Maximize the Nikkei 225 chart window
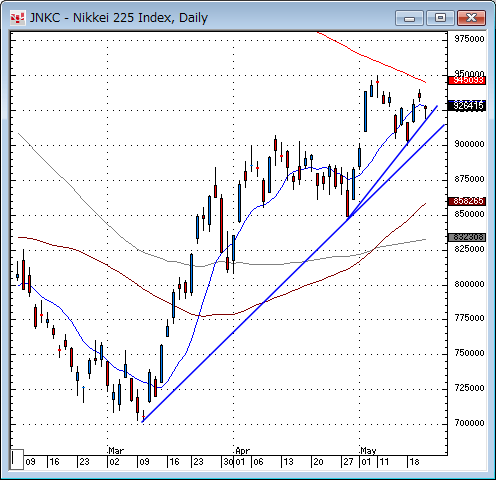Screen dimensions: 496x480 point(440,18)
